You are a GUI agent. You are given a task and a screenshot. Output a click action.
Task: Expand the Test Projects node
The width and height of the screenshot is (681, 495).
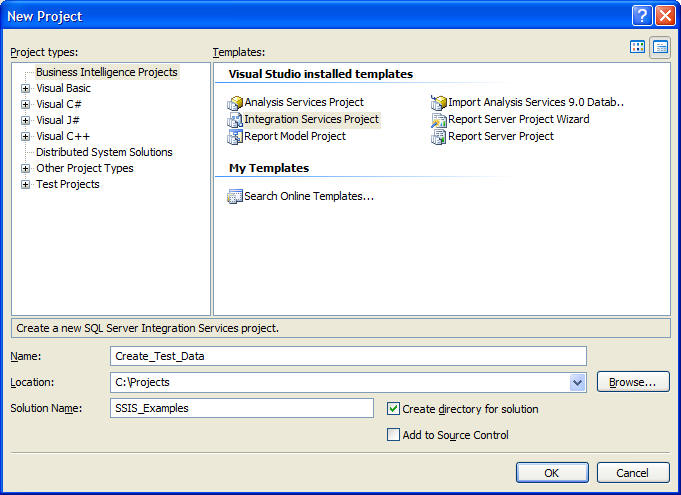pyautogui.click(x=26, y=185)
